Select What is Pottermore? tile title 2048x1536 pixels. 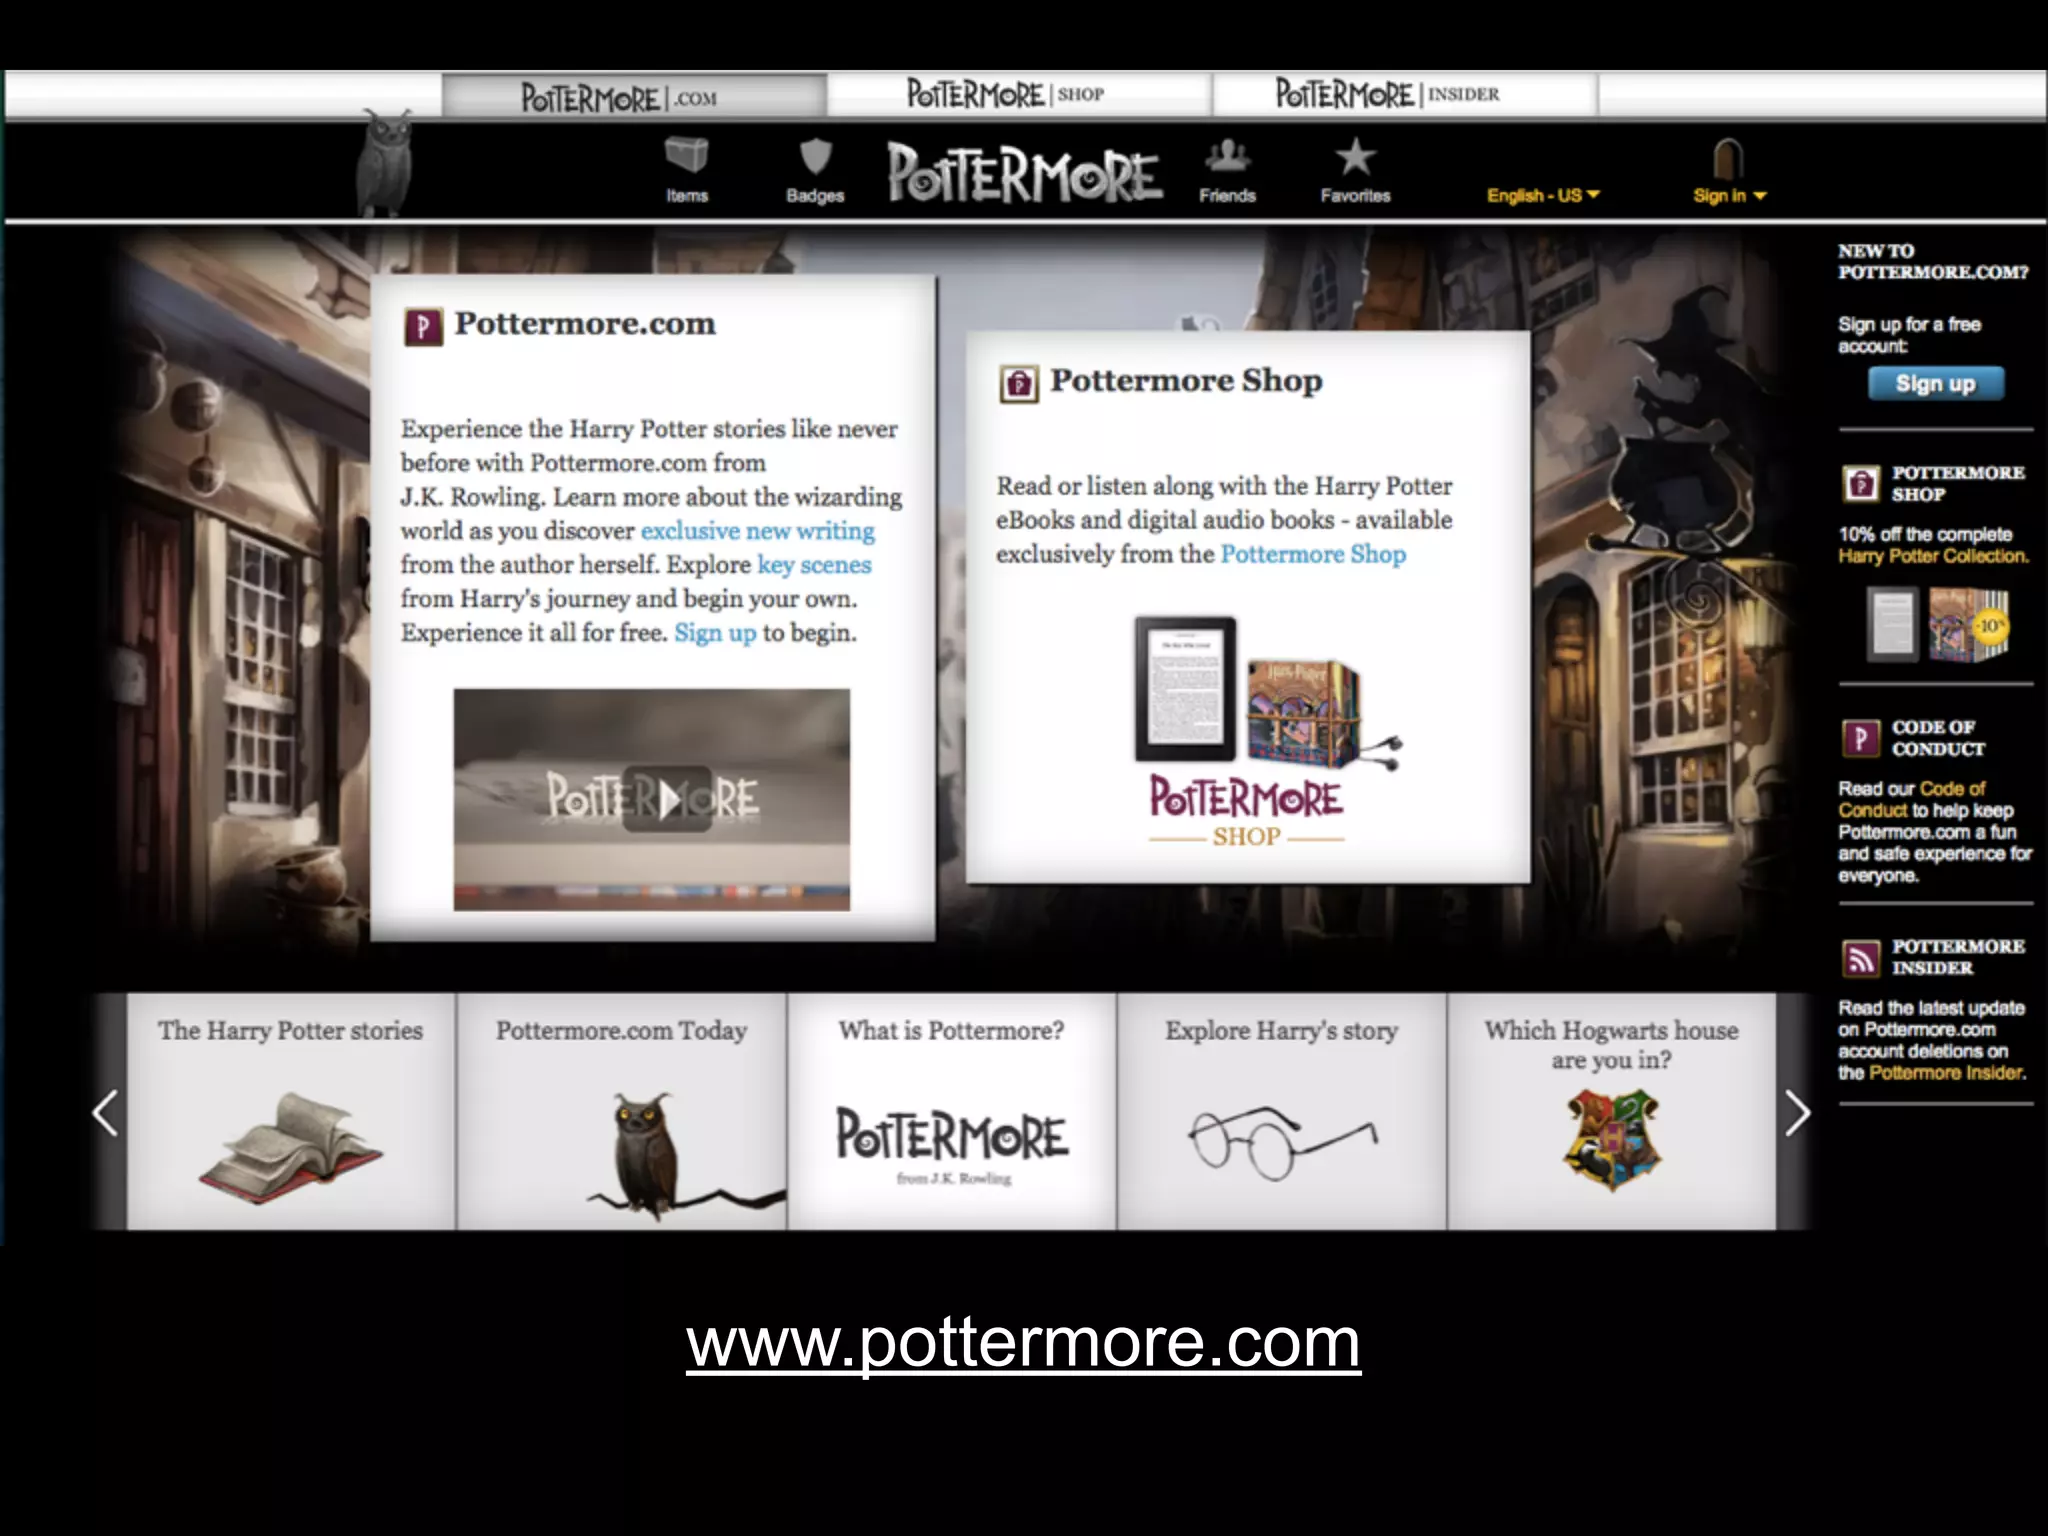click(951, 1030)
